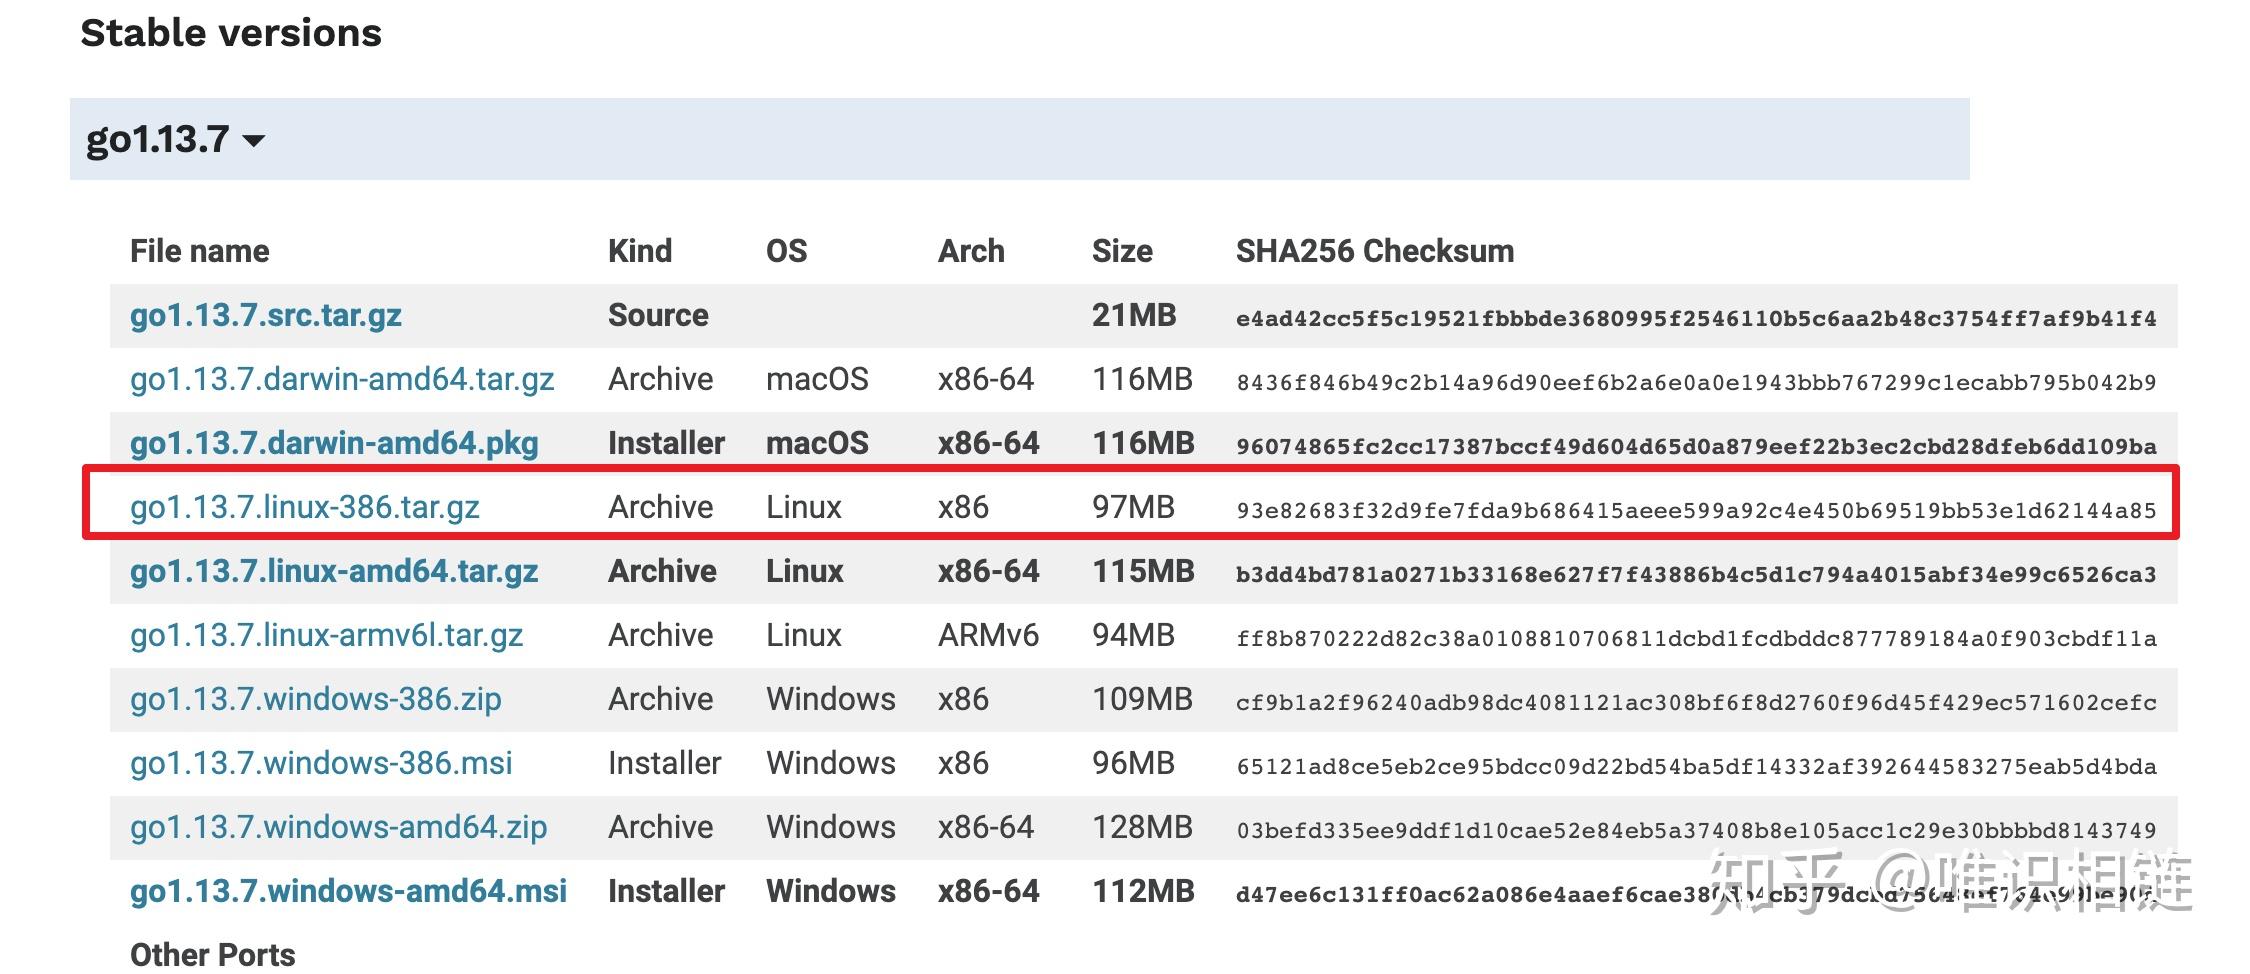
Task: Click the SHA256 Checksum column header
Action: click(1375, 251)
